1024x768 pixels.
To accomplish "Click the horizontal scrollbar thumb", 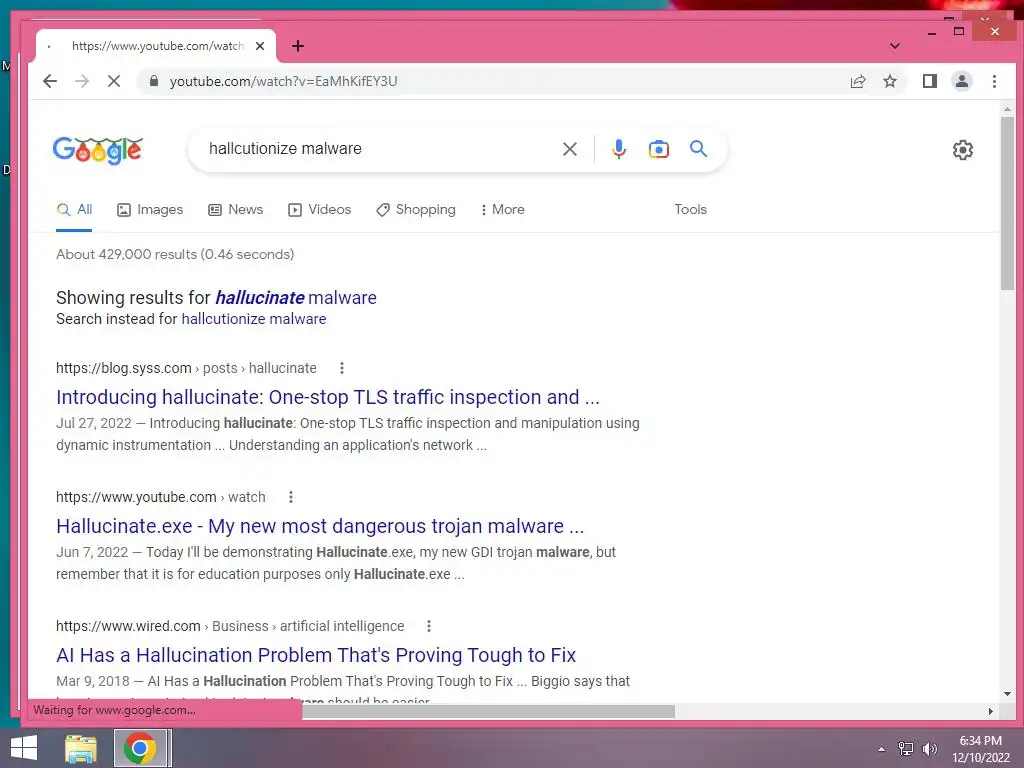I will point(488,711).
